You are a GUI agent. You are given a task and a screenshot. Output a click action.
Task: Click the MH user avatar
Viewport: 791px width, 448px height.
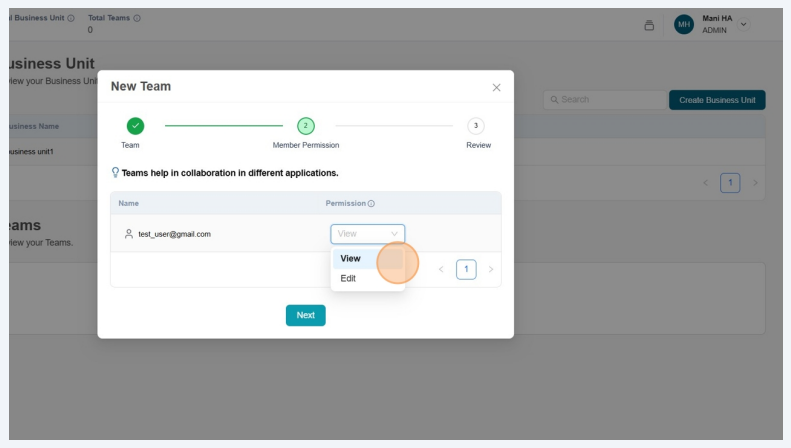point(684,25)
